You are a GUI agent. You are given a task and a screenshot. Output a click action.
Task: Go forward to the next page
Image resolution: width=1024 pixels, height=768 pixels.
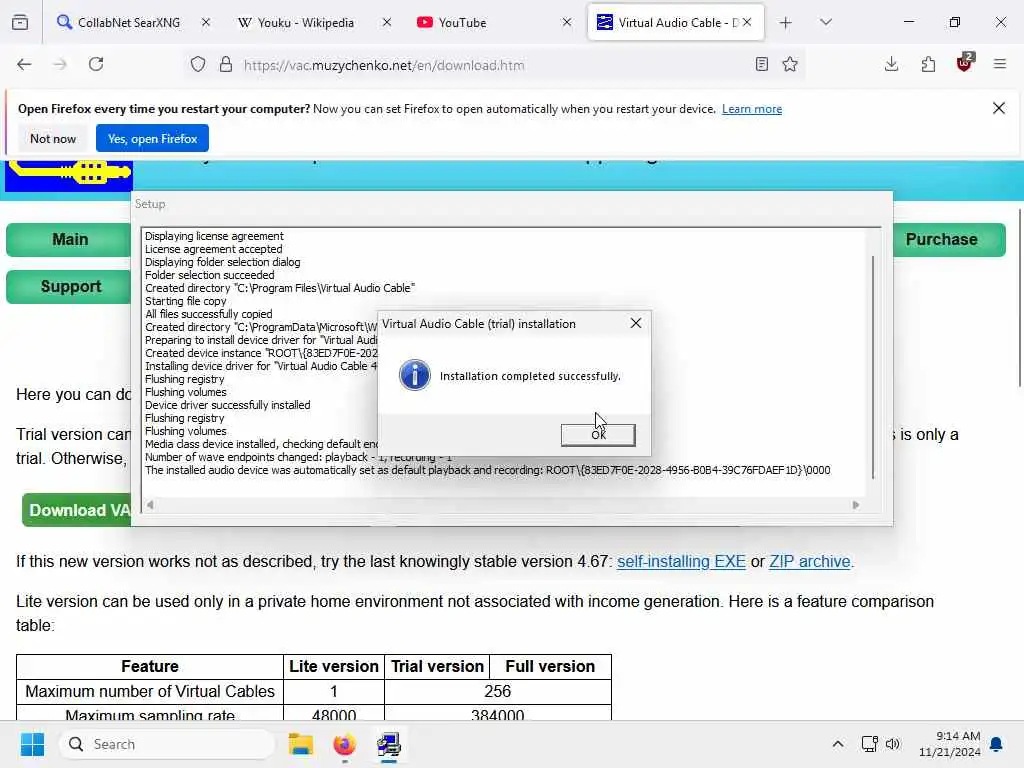[x=60, y=64]
